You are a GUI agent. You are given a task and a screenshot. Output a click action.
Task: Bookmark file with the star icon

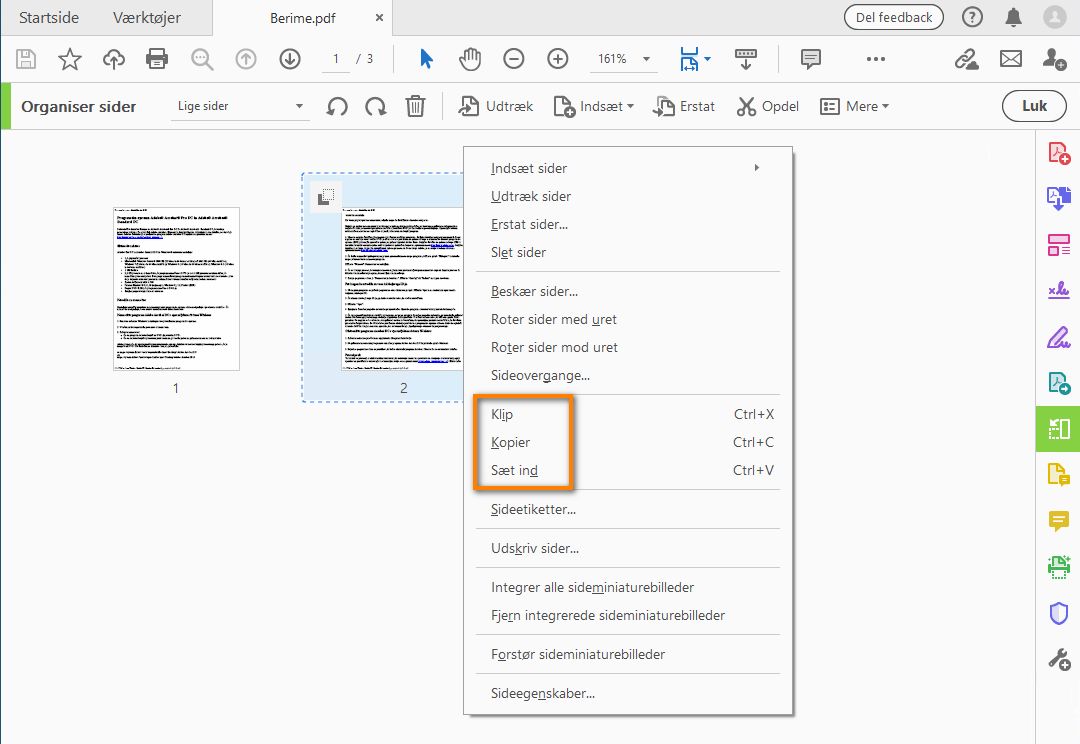pos(70,59)
